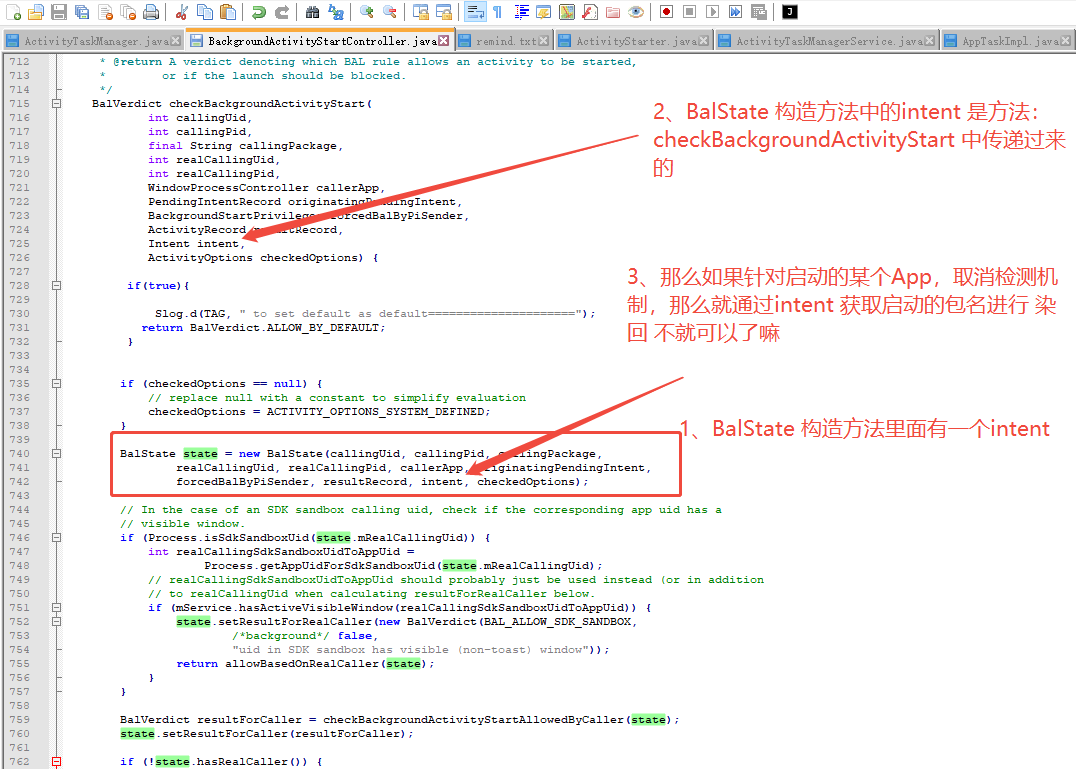Open folder as workspace icon
The image size is (1076, 769).
coord(613,12)
